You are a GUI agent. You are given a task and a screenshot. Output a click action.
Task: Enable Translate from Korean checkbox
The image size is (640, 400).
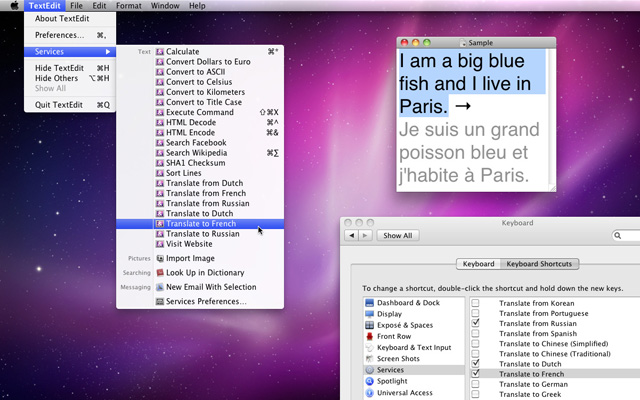click(476, 302)
